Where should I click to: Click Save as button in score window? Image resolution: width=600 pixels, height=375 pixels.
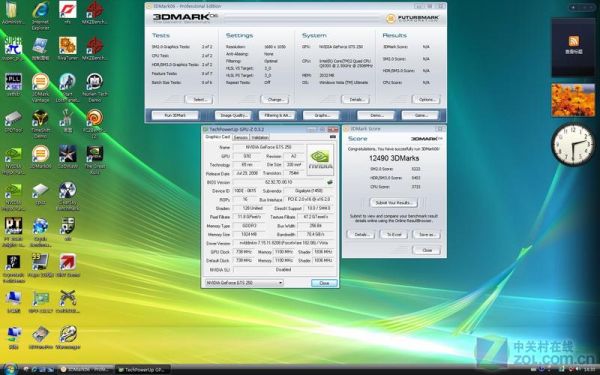click(427, 234)
